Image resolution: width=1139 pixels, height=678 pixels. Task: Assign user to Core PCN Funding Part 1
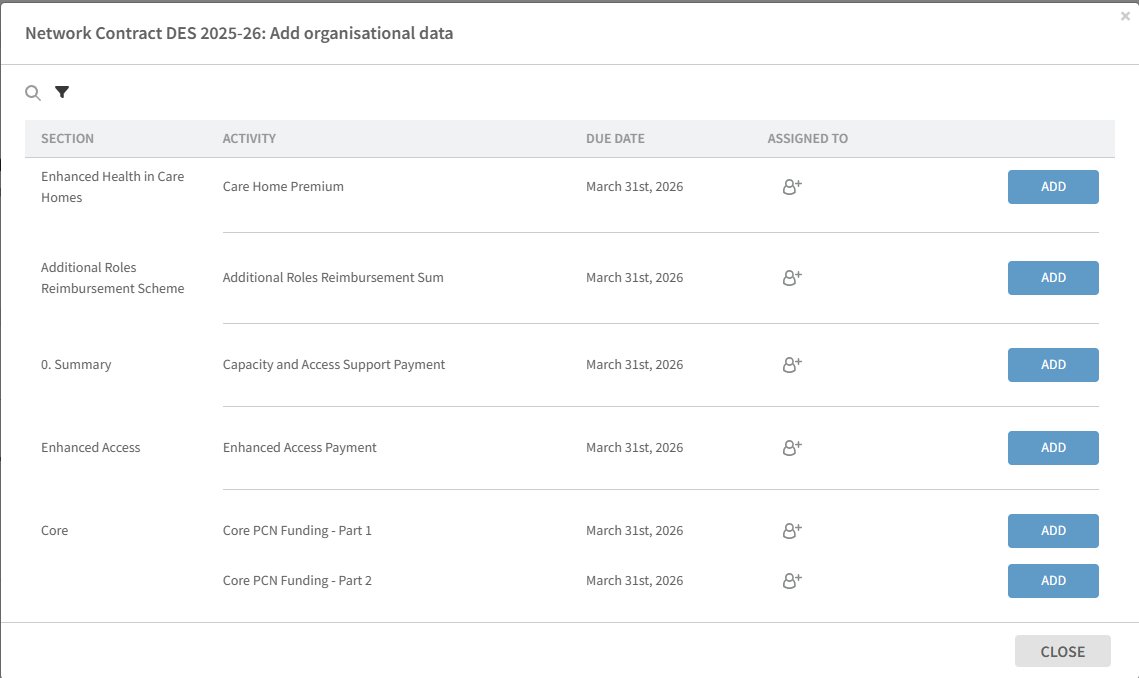point(792,531)
